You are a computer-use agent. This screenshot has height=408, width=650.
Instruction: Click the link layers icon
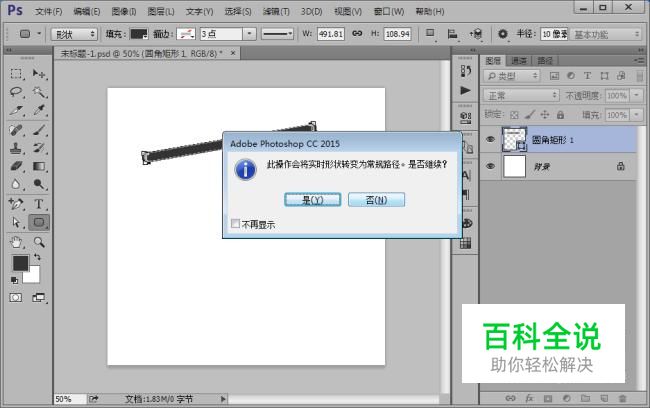(510, 398)
